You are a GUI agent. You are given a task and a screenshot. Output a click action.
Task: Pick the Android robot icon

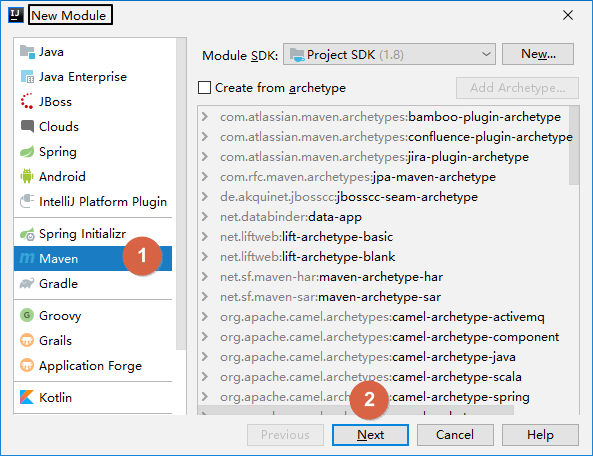27,176
